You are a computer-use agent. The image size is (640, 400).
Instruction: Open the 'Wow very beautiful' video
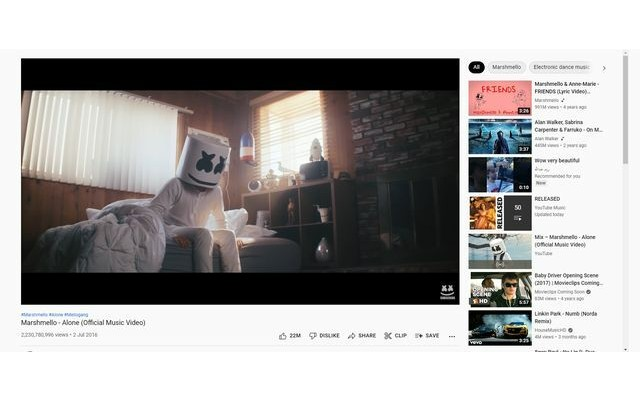coord(500,174)
